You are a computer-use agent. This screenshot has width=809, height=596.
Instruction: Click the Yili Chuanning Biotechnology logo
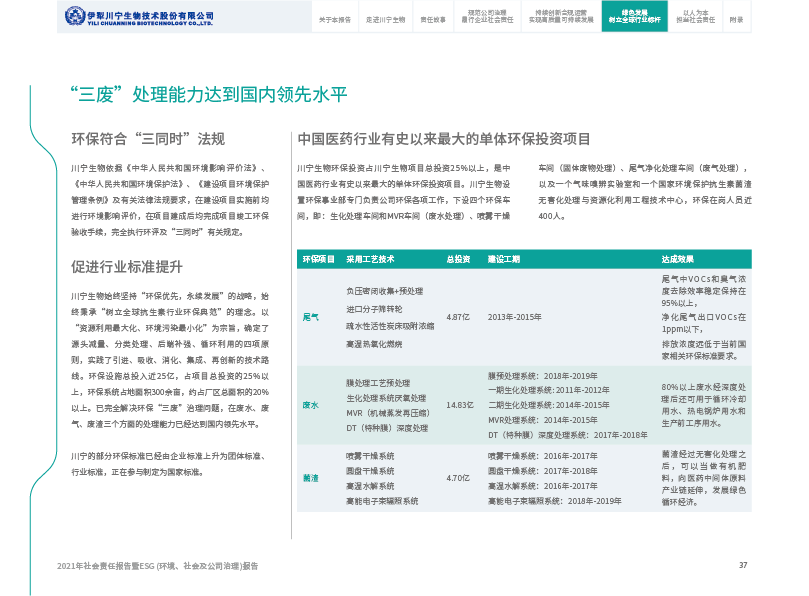(139, 17)
